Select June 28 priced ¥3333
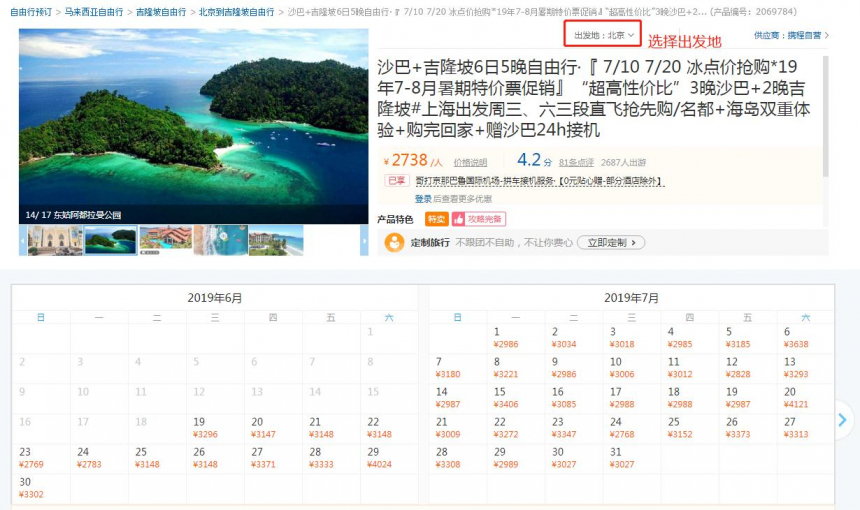 click(x=331, y=458)
